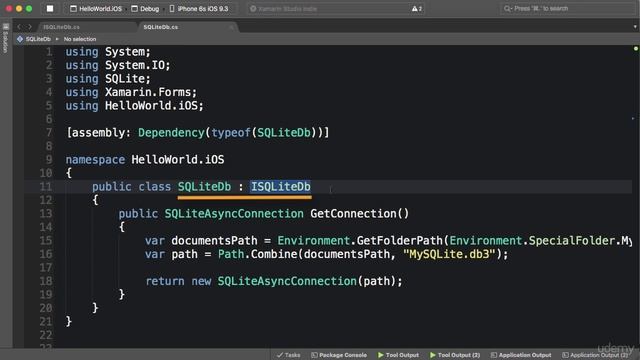Click the warnings indicator showing 2
This screenshot has height=360, width=640.
click(x=417, y=9)
